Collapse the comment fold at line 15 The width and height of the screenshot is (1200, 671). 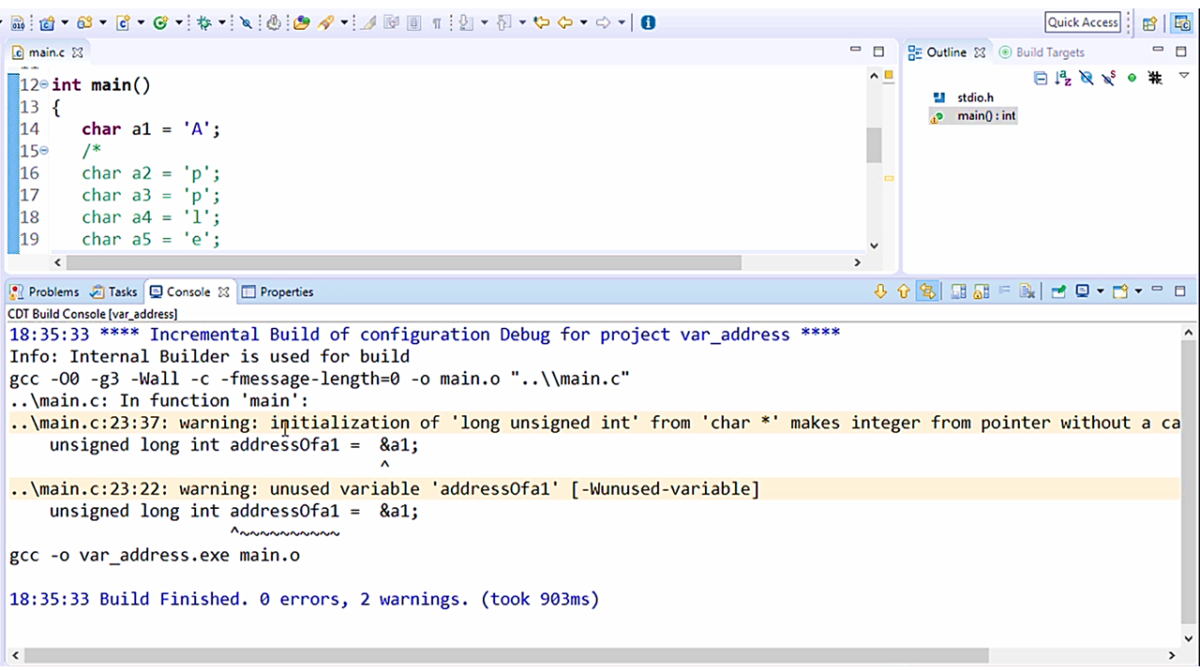(43, 151)
